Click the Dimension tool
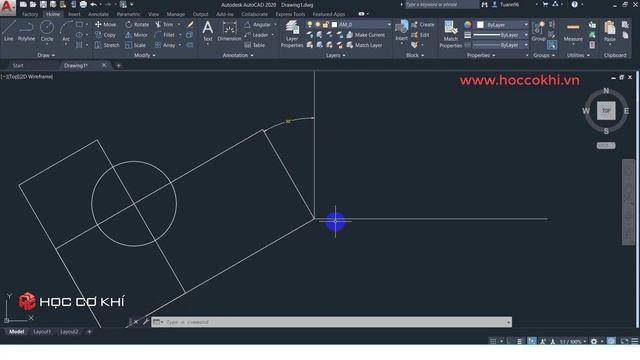640x360 pixels. click(x=229, y=31)
